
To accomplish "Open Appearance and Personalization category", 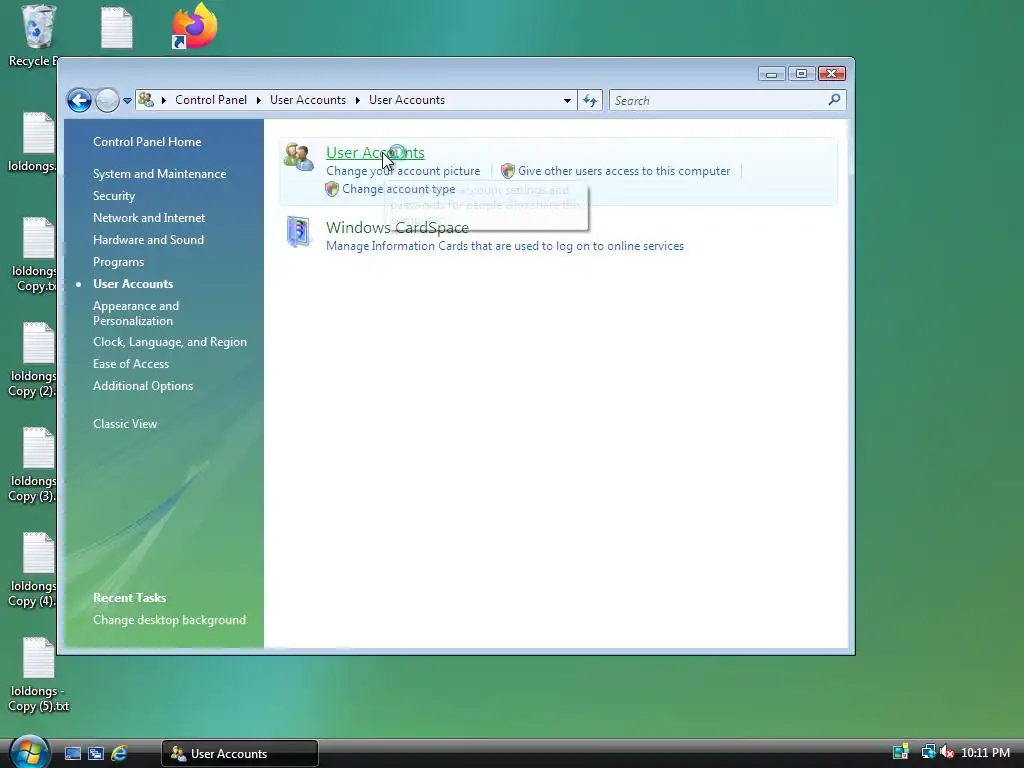I will 136,313.
